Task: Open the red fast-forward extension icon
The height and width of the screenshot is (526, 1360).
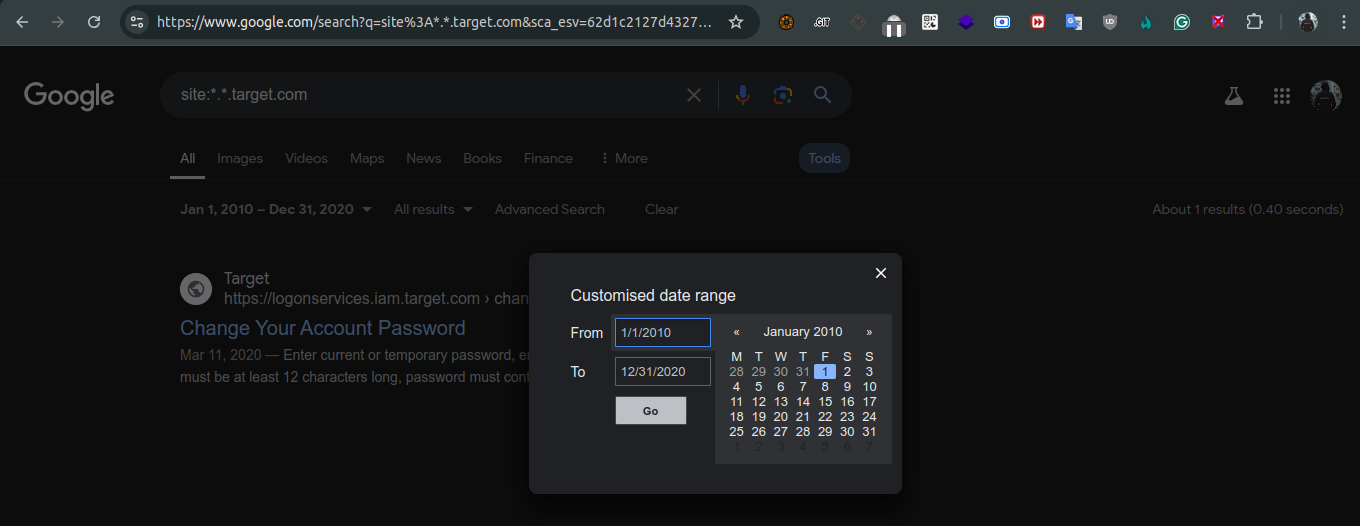Action: pyautogui.click(x=1038, y=21)
